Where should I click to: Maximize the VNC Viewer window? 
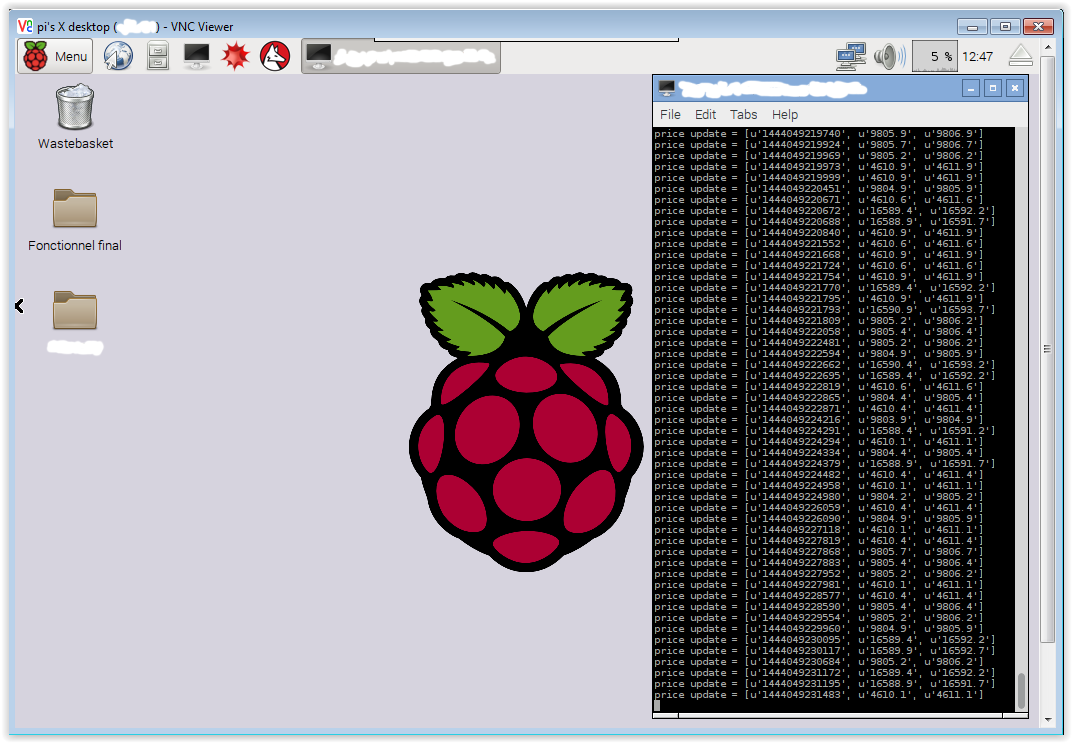pyautogui.click(x=1004, y=27)
